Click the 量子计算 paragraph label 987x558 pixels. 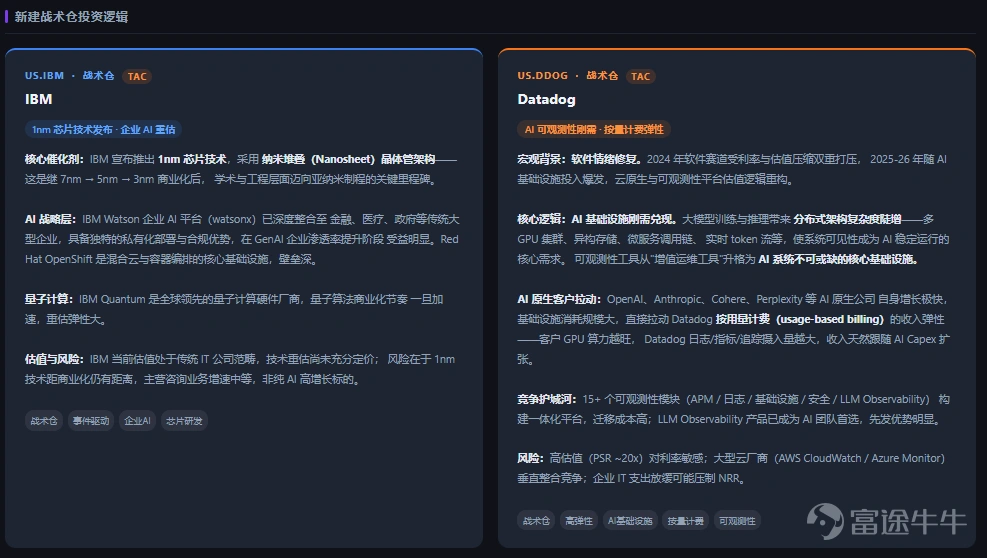[49, 299]
